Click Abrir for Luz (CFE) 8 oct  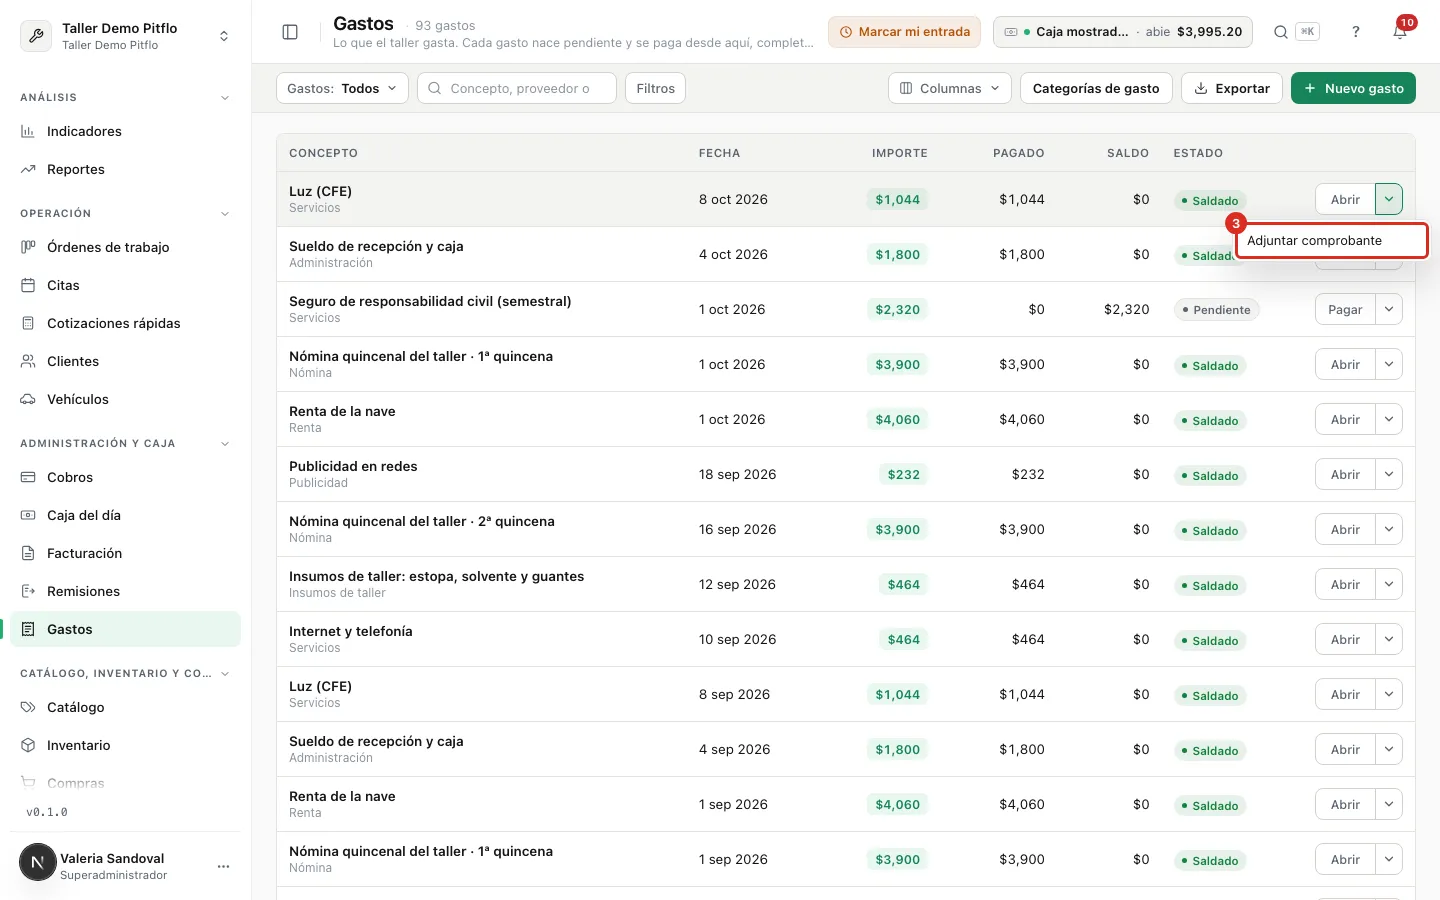tap(1345, 199)
